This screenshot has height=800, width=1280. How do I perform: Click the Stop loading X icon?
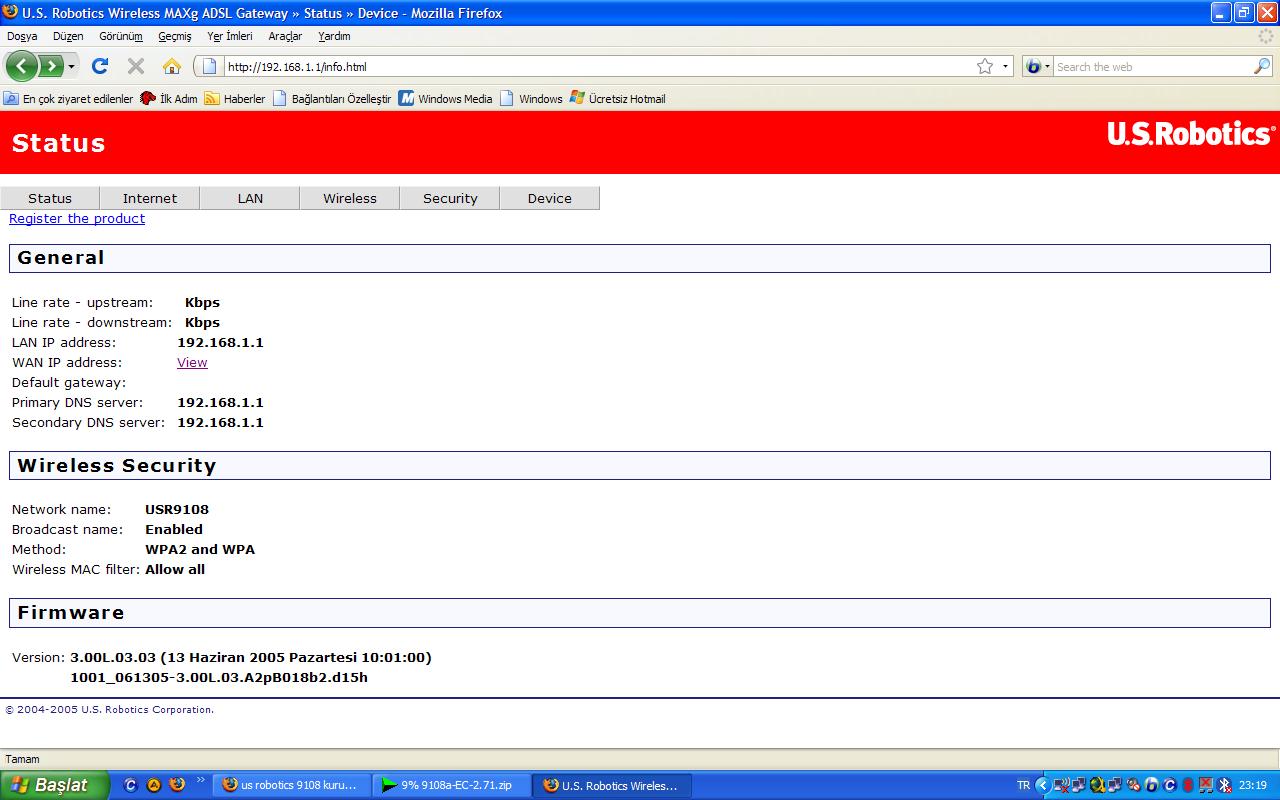[x=136, y=67]
